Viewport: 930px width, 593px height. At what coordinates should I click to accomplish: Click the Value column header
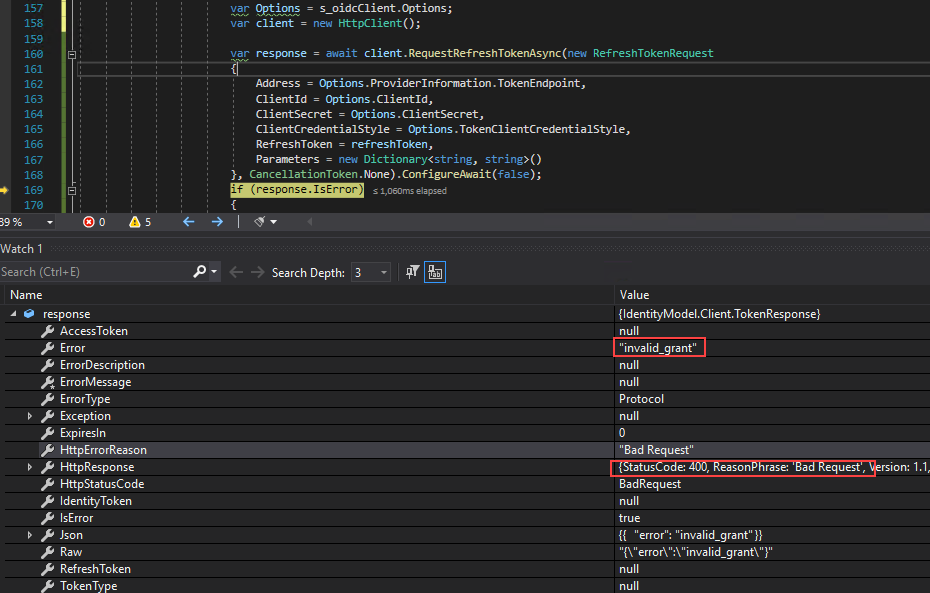[634, 295]
